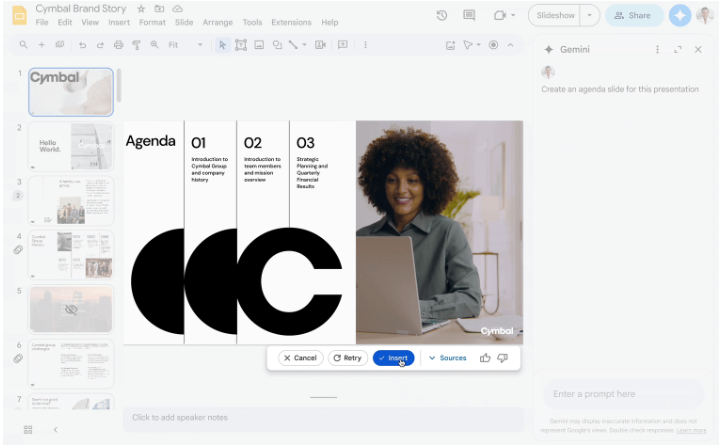Viewport: 723px width, 447px height.
Task: Open the Slideshow dropdown arrow
Action: point(589,15)
